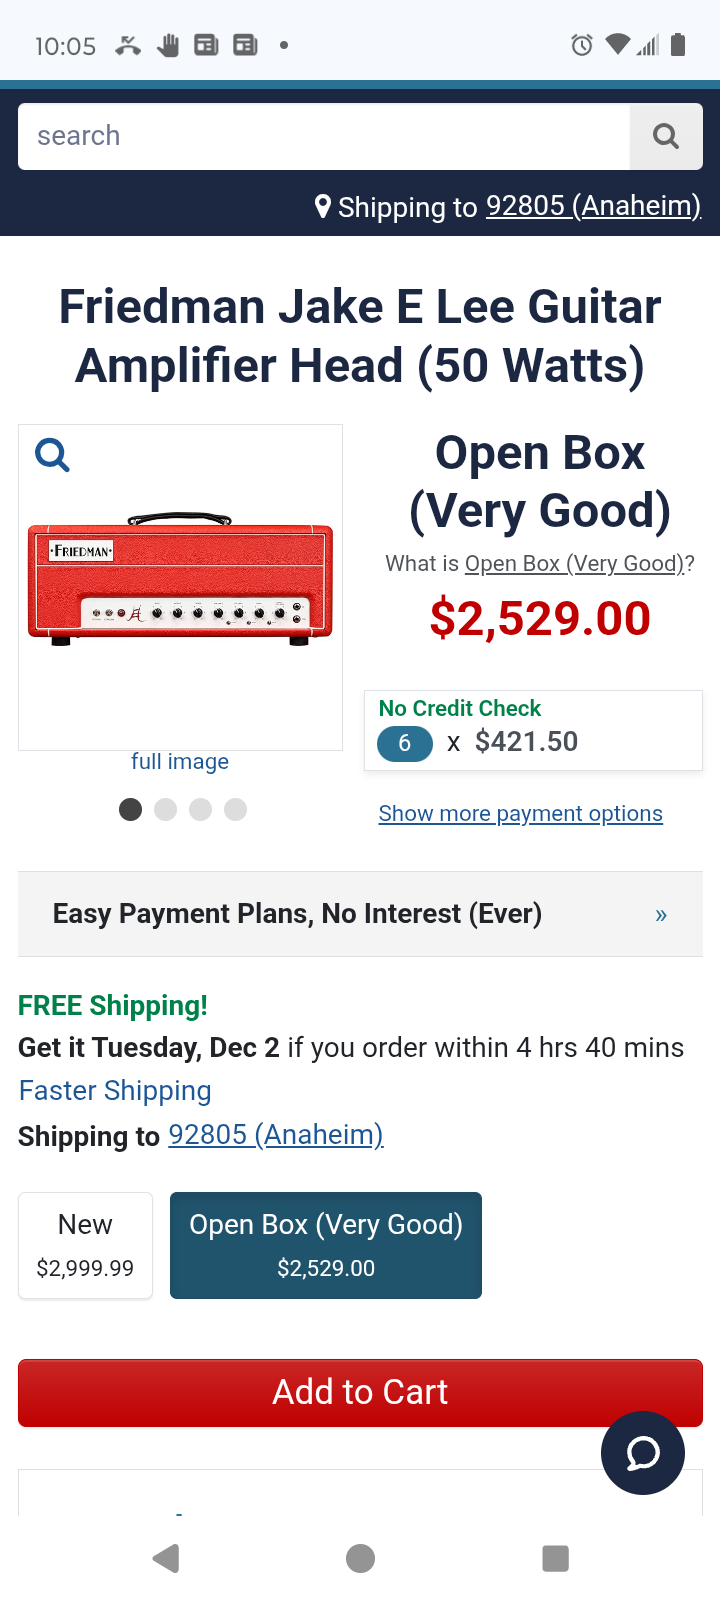Select the third image carousel dot
Screen dimensions: 720x1600
[201, 809]
